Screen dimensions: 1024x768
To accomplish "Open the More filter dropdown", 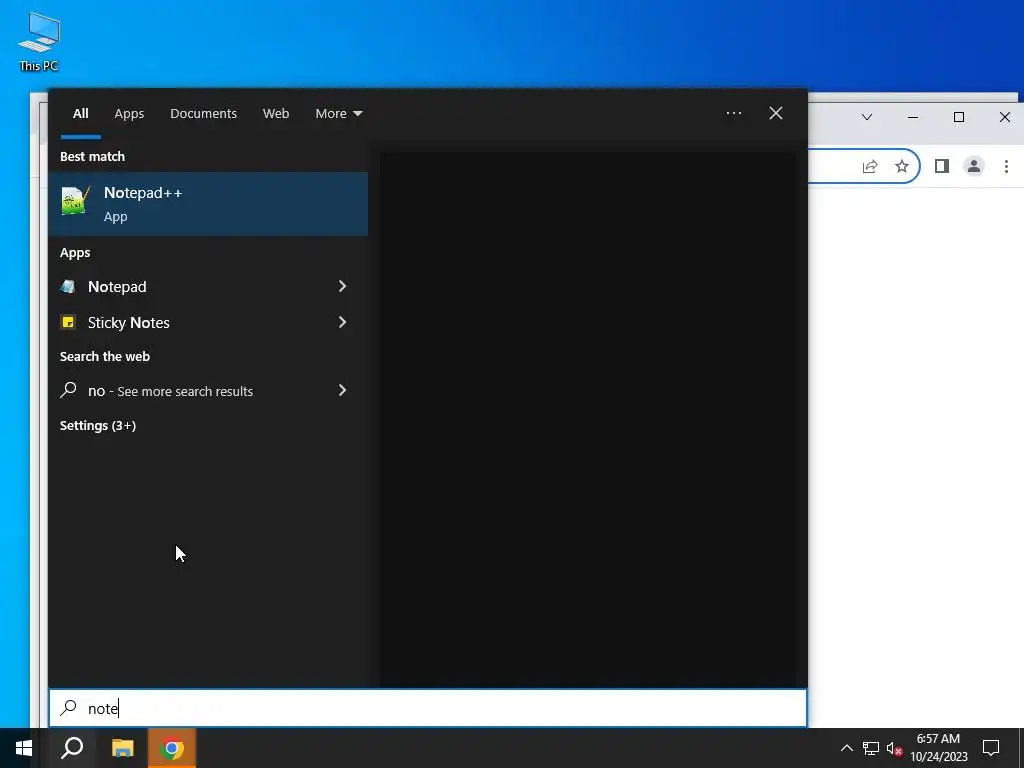I will [338, 114].
